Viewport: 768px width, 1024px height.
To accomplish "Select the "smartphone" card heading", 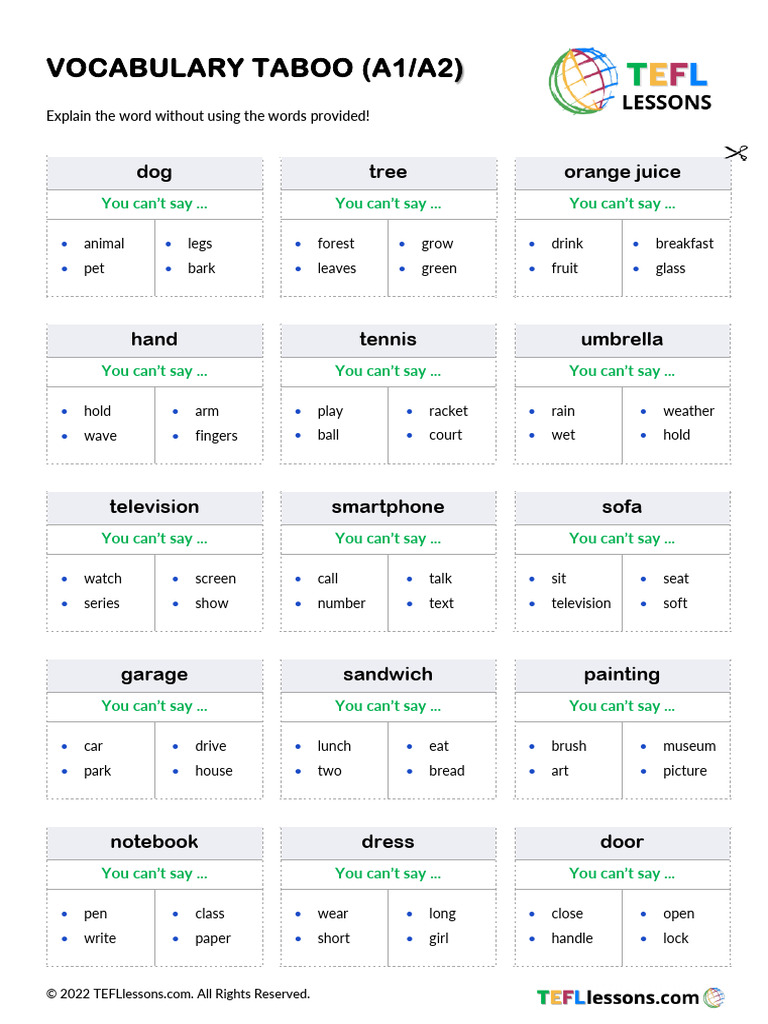I will (388, 507).
